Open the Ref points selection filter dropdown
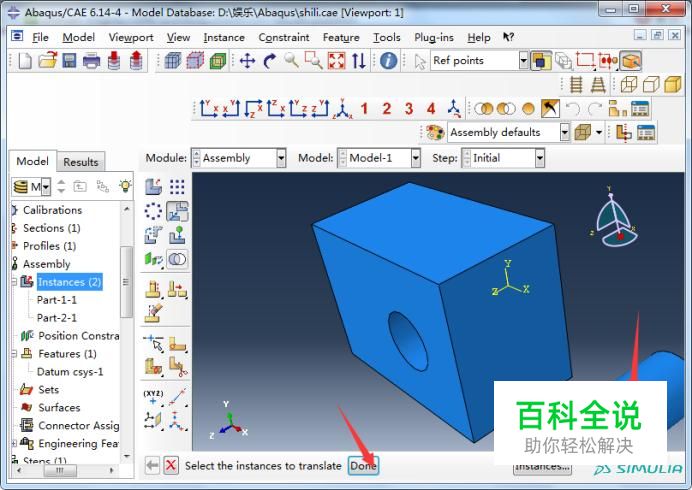 [523, 60]
